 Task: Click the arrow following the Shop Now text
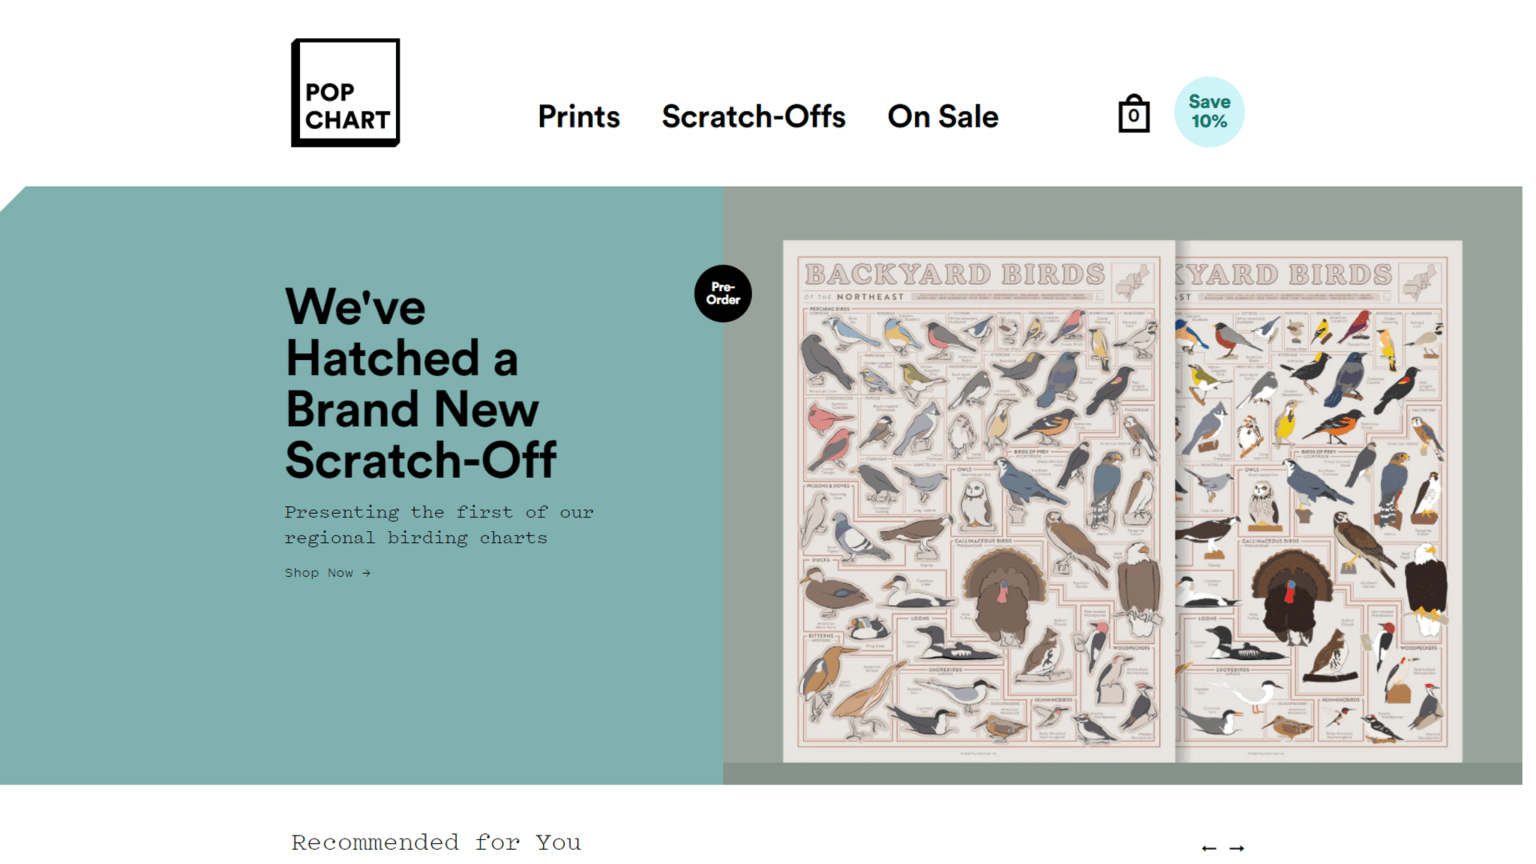coord(367,572)
